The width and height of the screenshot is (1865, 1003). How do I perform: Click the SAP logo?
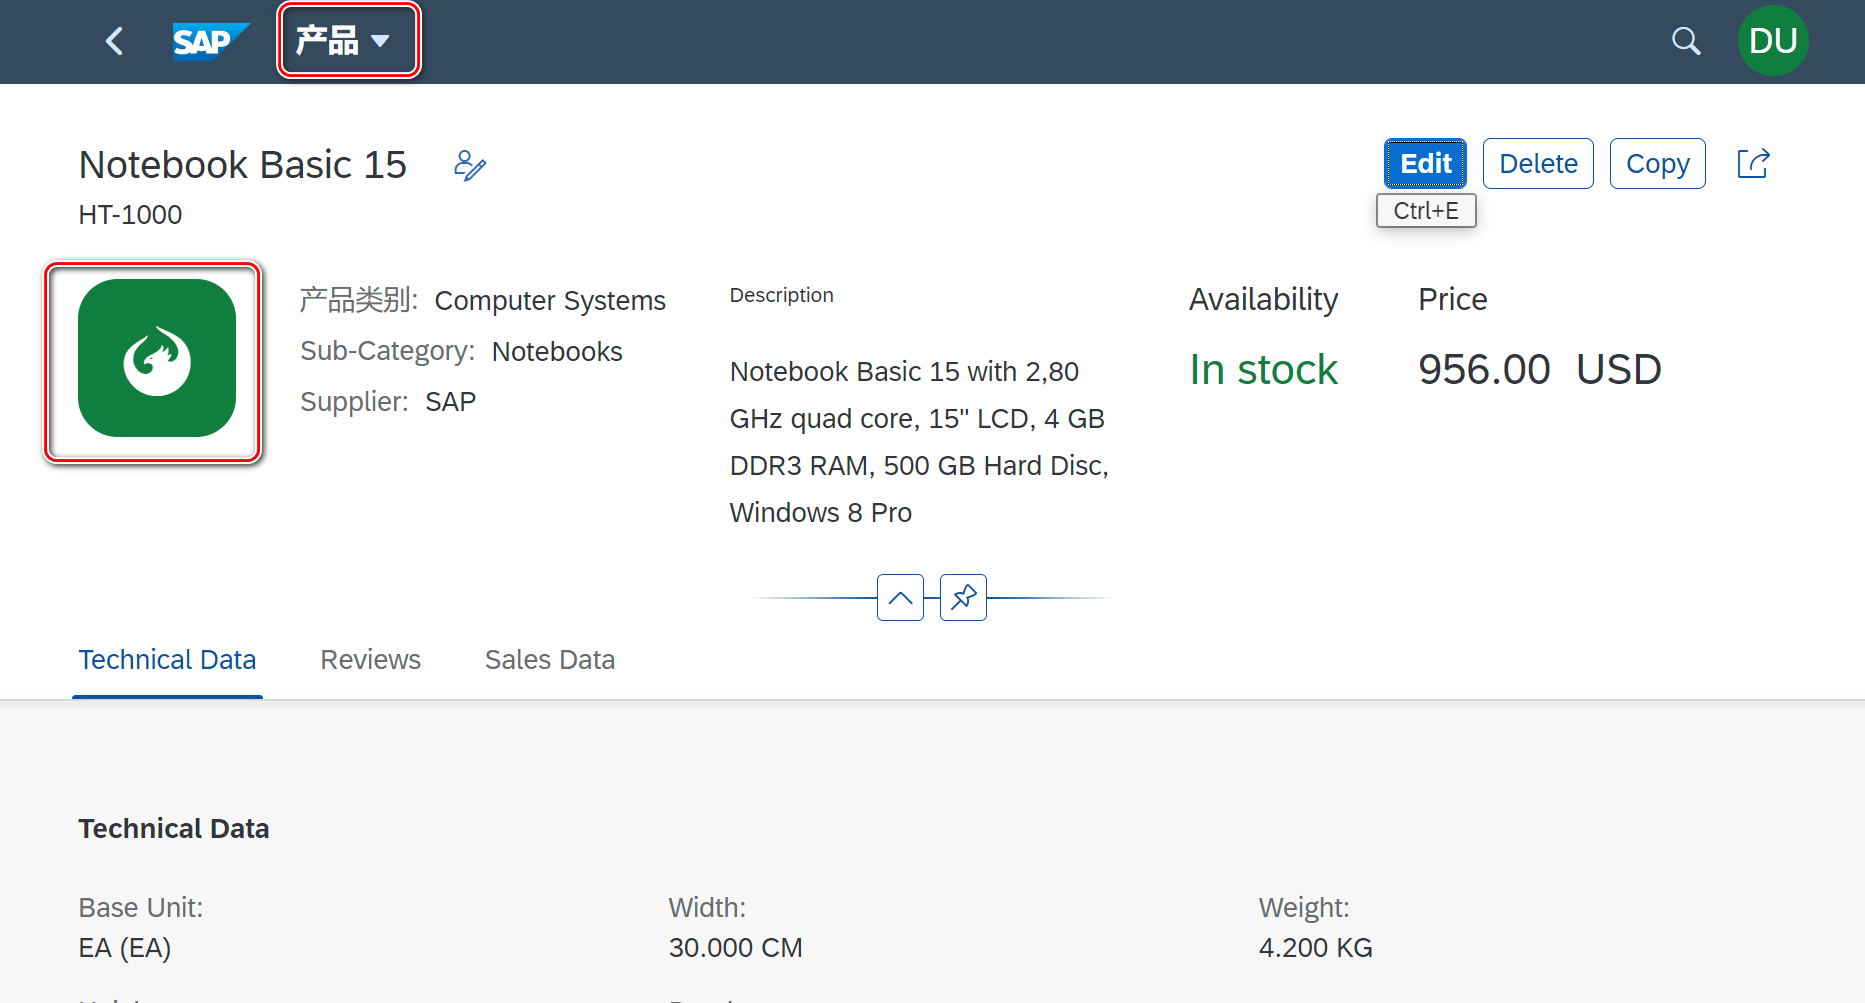[210, 42]
